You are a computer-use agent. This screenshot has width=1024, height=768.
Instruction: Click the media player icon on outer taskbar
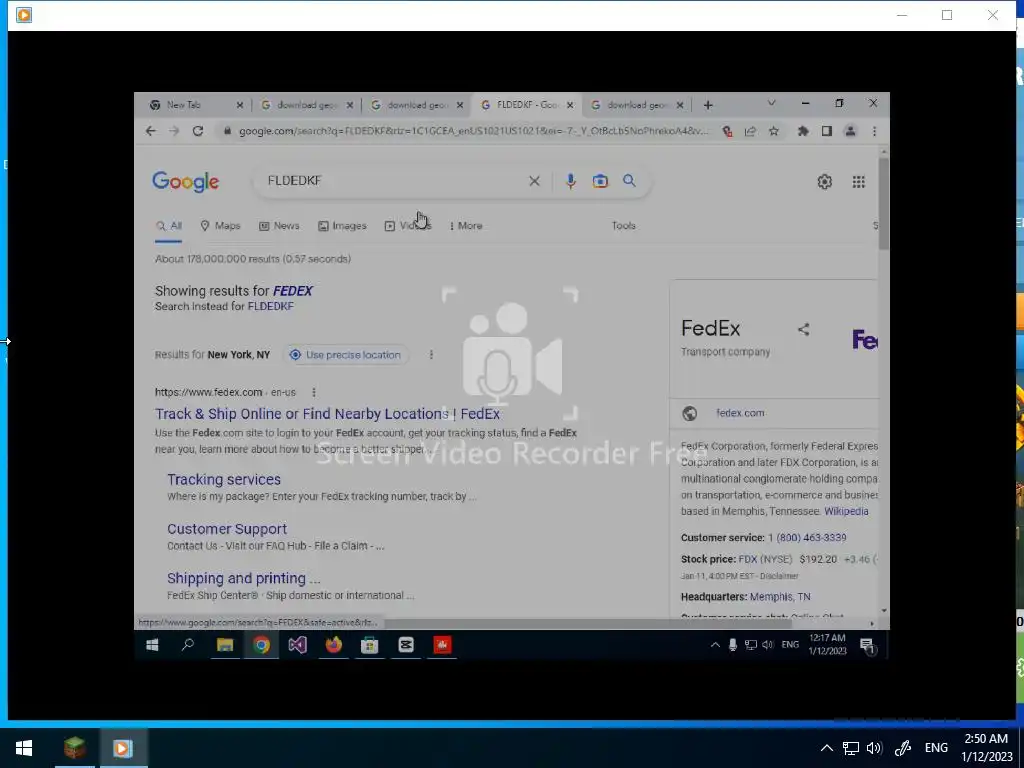pyautogui.click(x=123, y=748)
